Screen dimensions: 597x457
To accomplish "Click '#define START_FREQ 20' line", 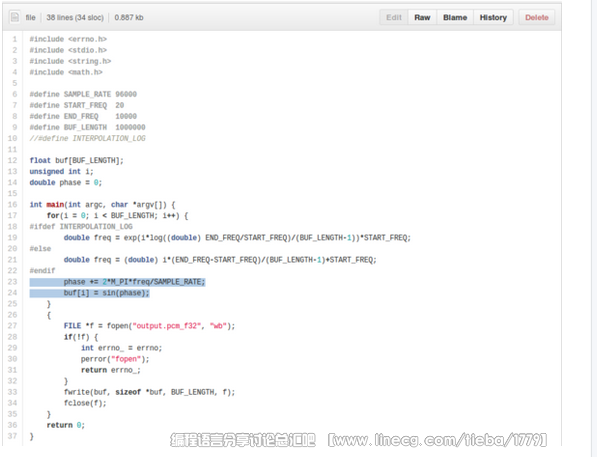I will pyautogui.click(x=77, y=105).
